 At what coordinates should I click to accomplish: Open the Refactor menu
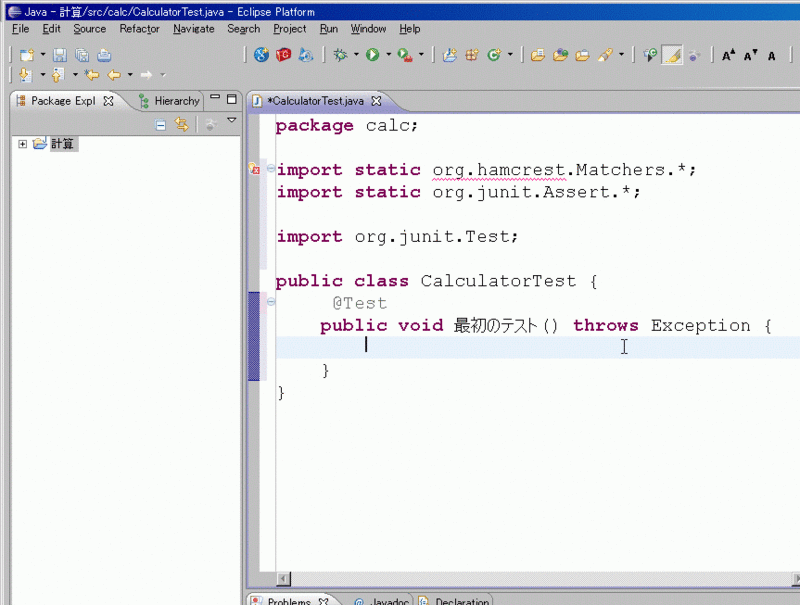click(139, 29)
